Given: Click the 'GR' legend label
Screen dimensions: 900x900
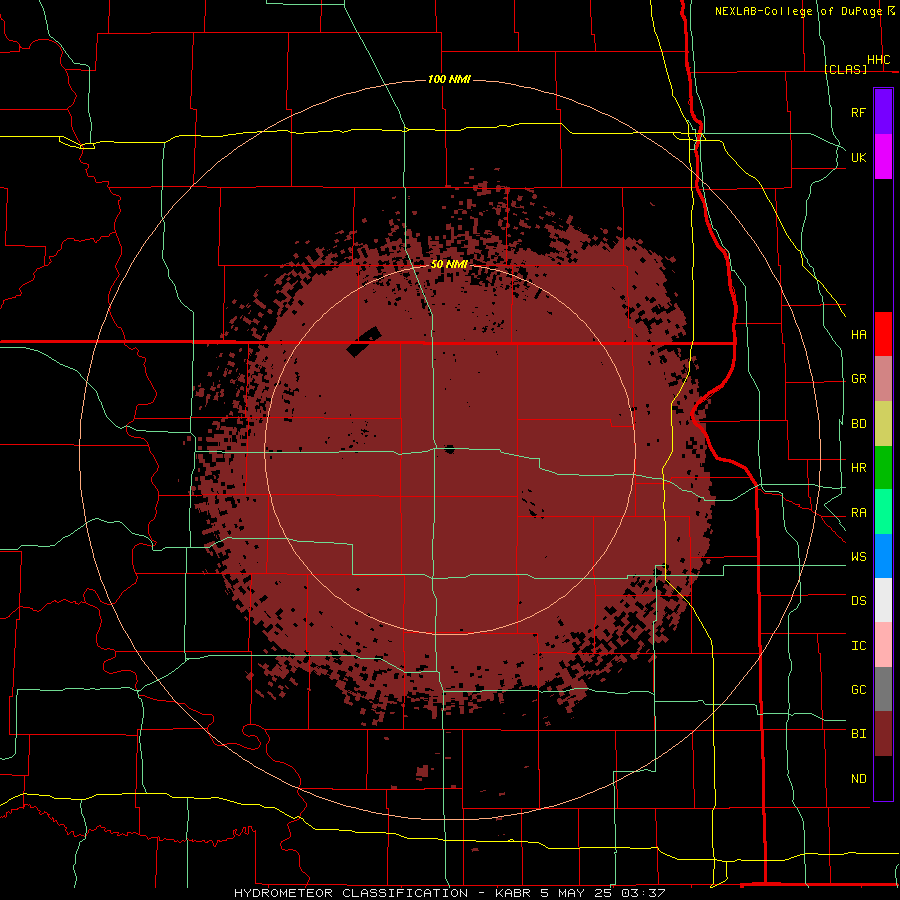Looking at the screenshot, I should tap(858, 379).
